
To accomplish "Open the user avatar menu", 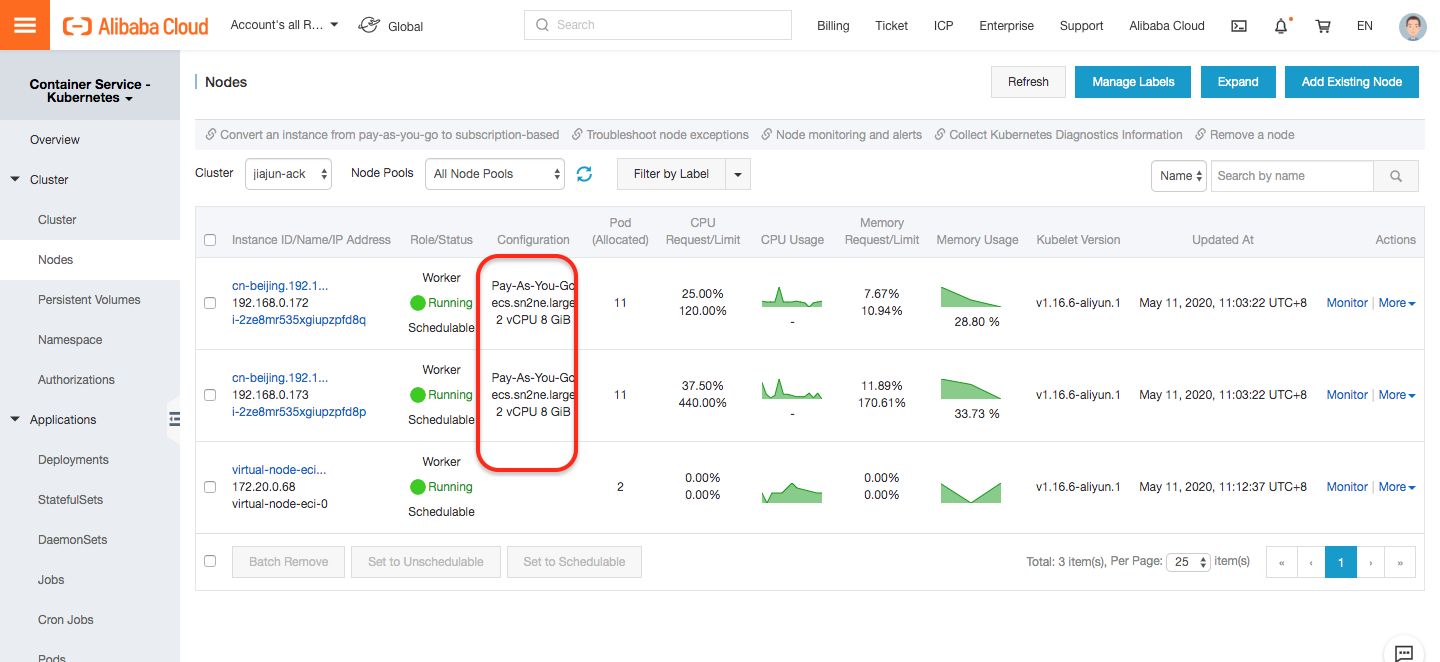I will click(1412, 26).
